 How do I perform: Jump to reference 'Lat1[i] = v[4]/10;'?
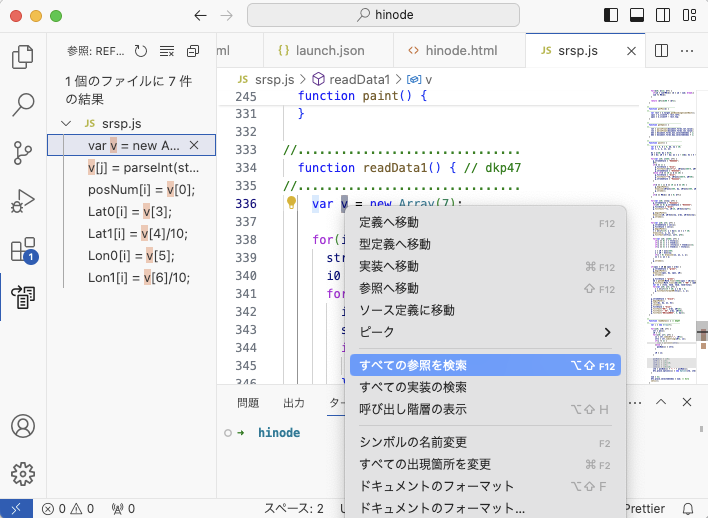131,233
